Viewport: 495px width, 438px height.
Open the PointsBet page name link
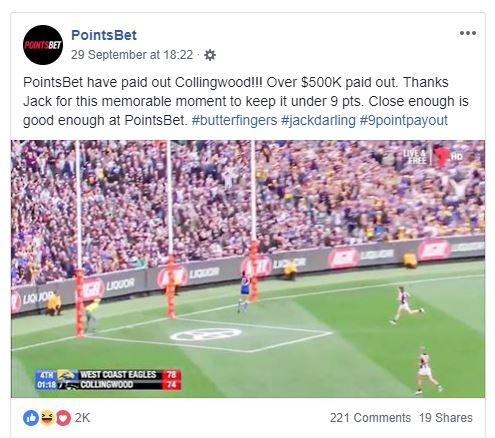[104, 35]
